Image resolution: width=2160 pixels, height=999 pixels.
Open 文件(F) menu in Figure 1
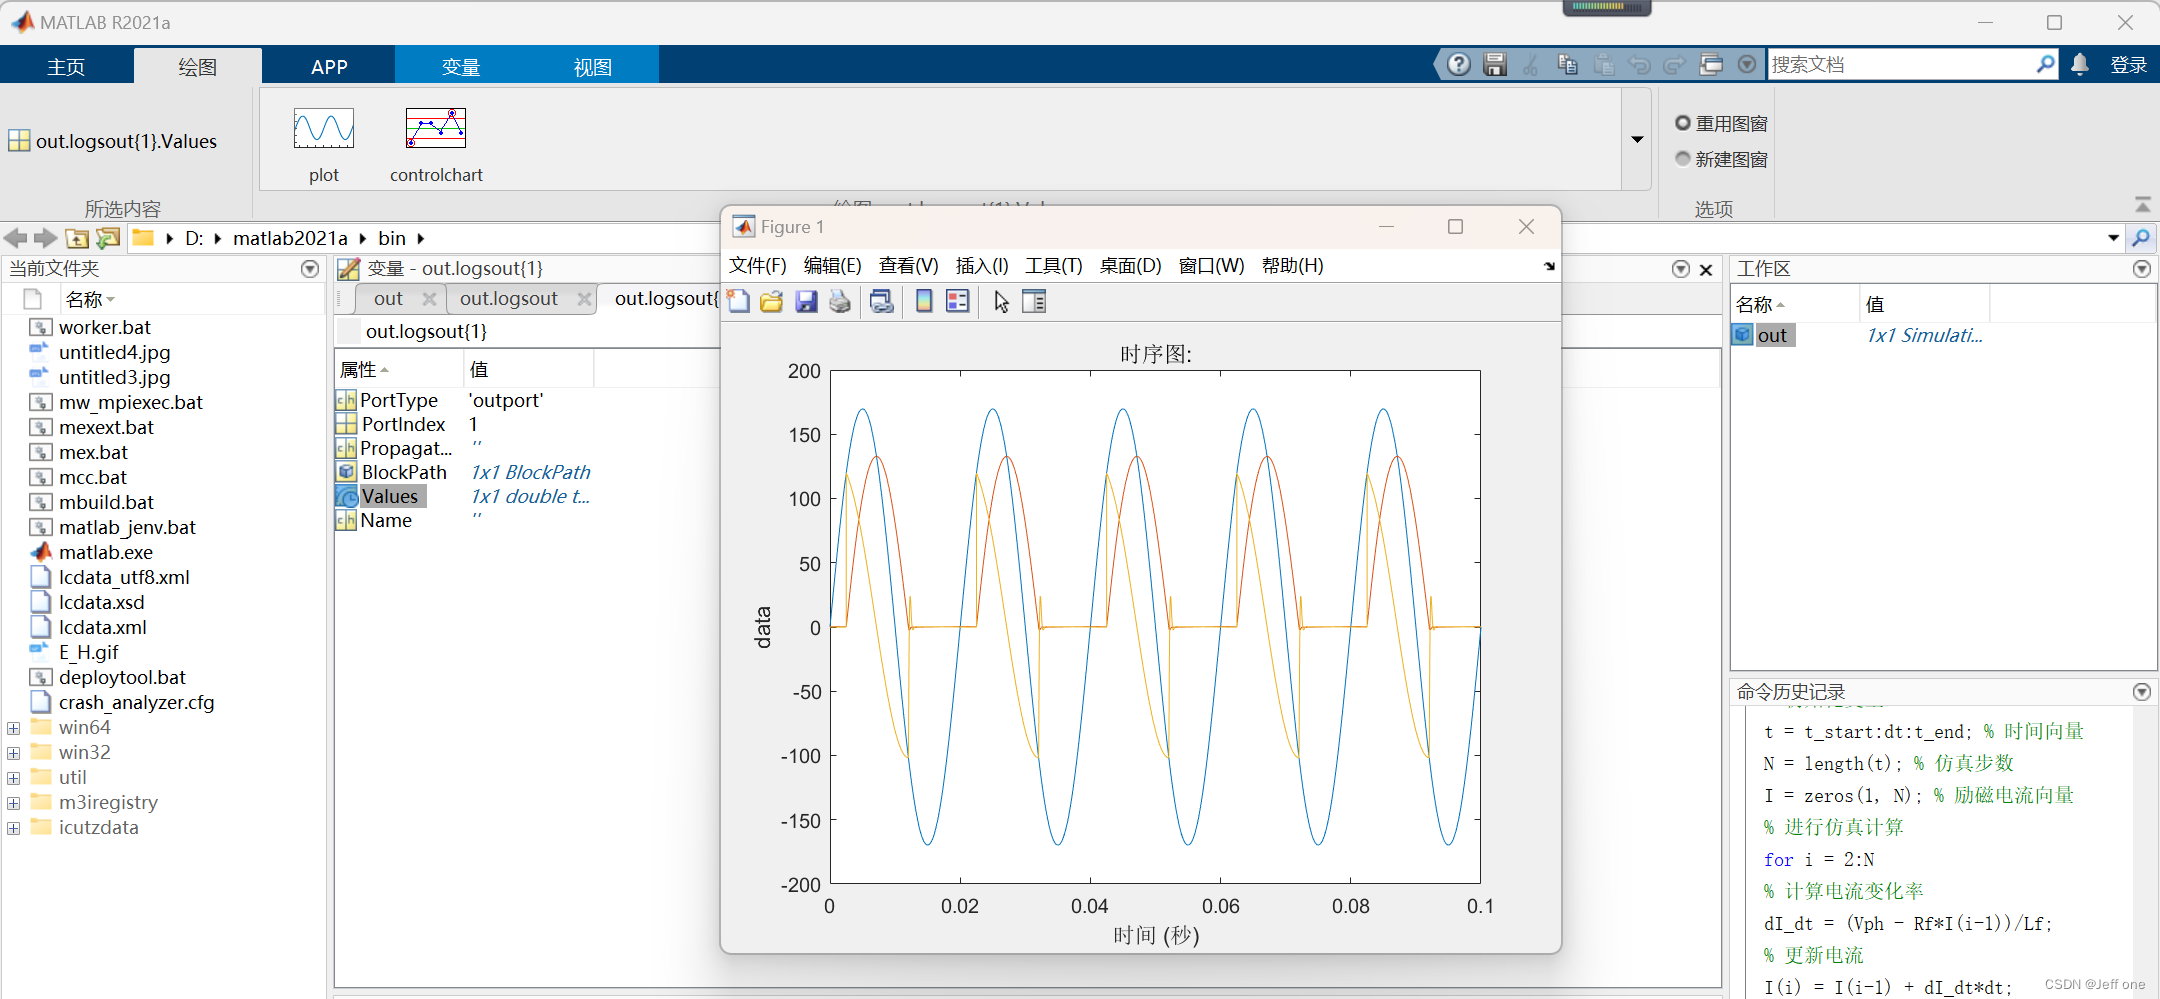(x=758, y=266)
